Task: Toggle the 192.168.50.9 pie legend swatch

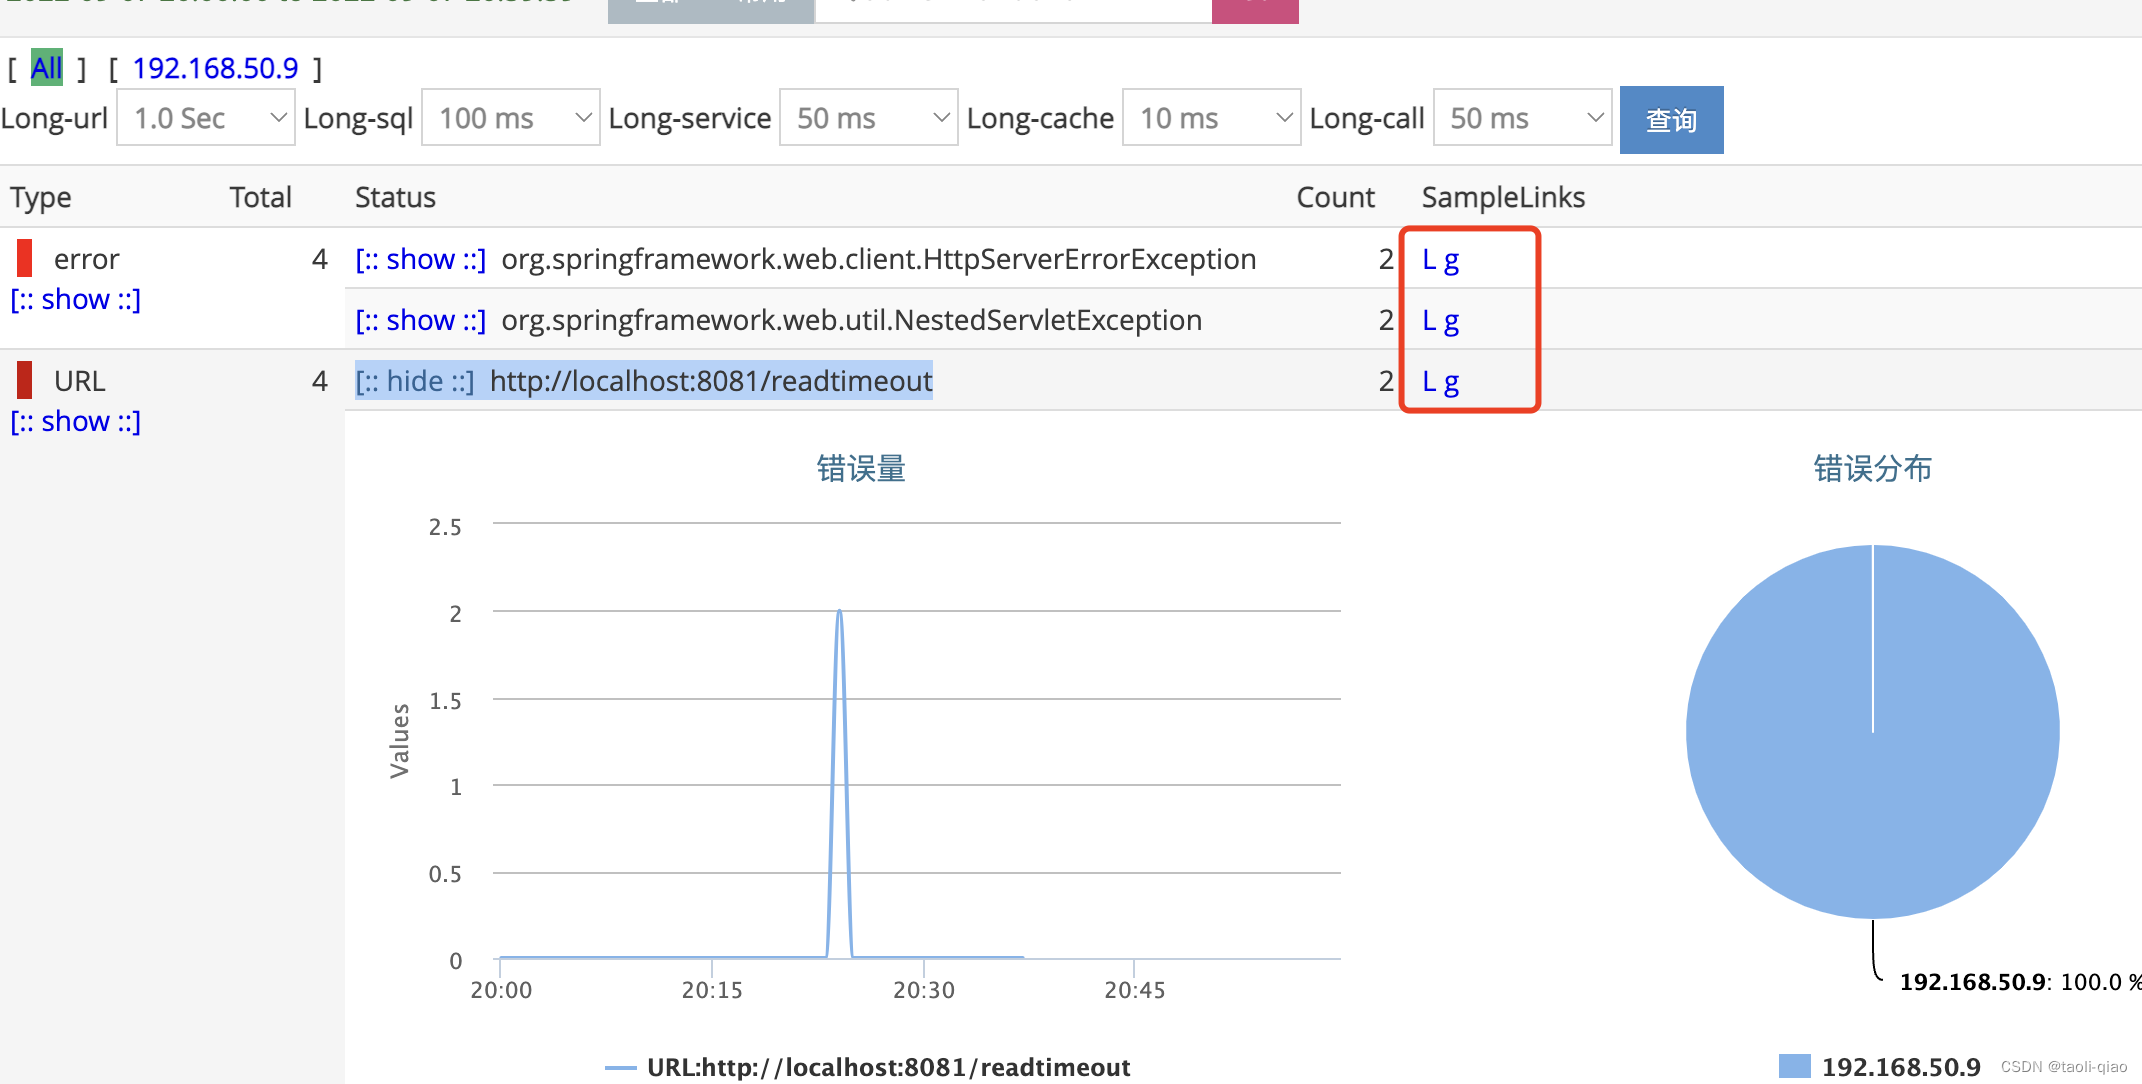Action: (1795, 1066)
